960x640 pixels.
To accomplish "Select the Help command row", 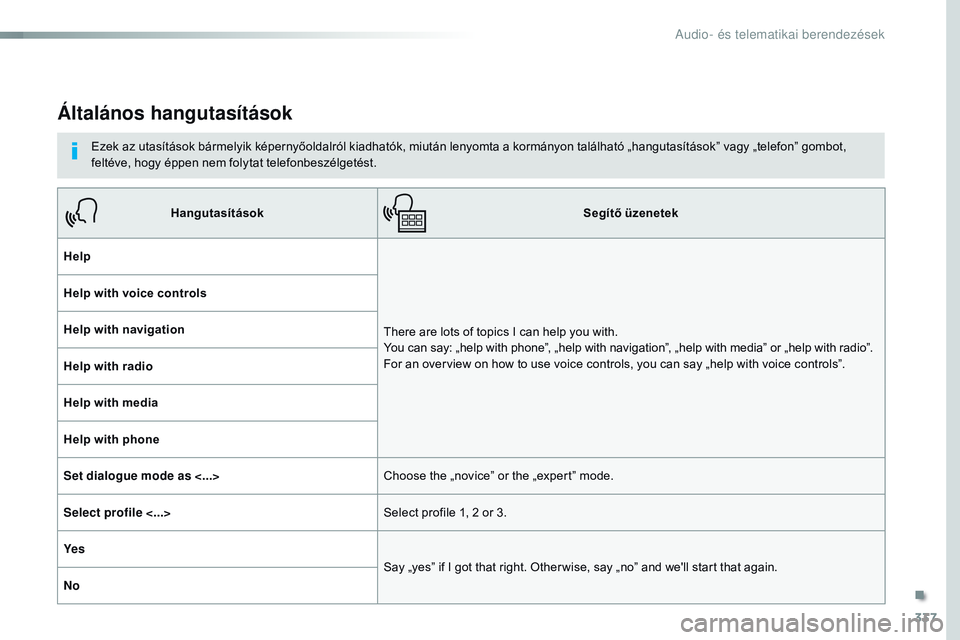I will (217, 257).
